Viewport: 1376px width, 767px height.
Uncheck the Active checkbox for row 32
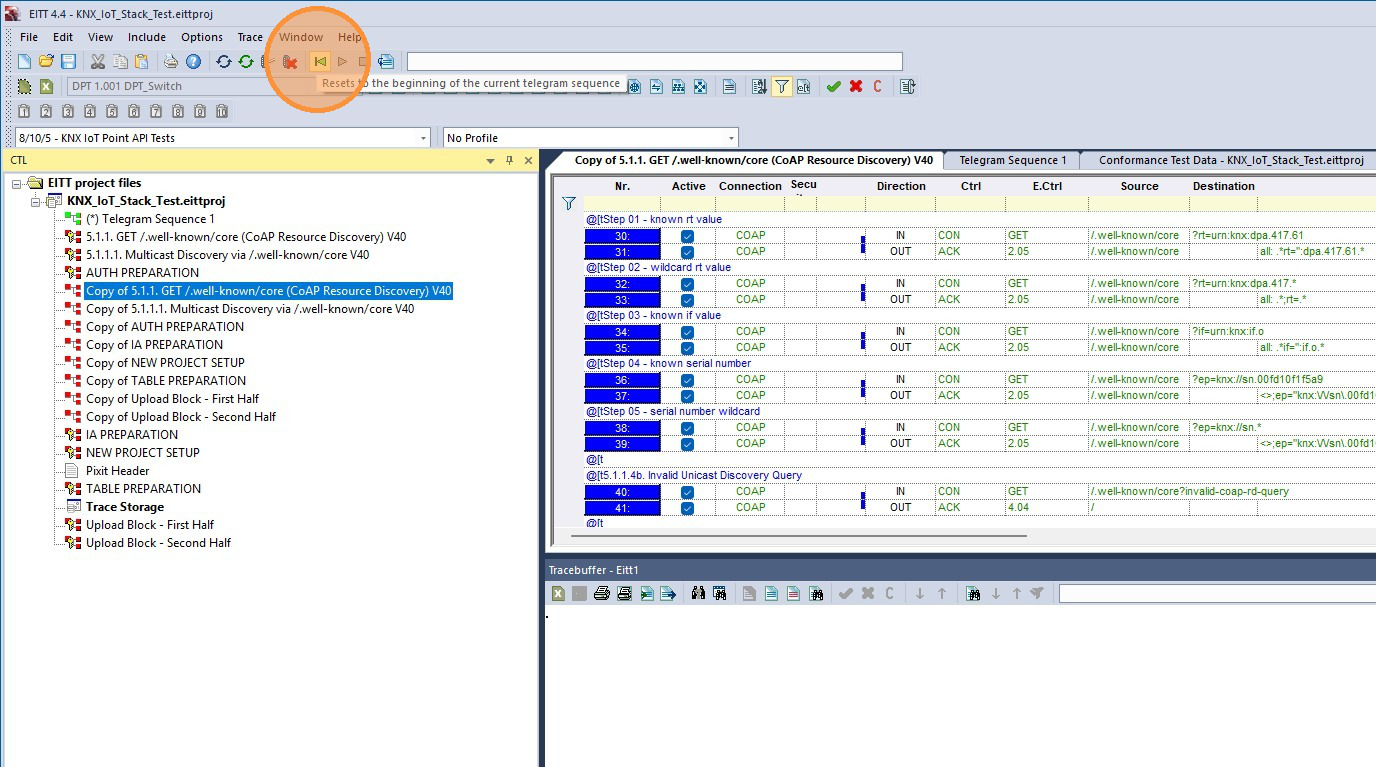click(687, 284)
